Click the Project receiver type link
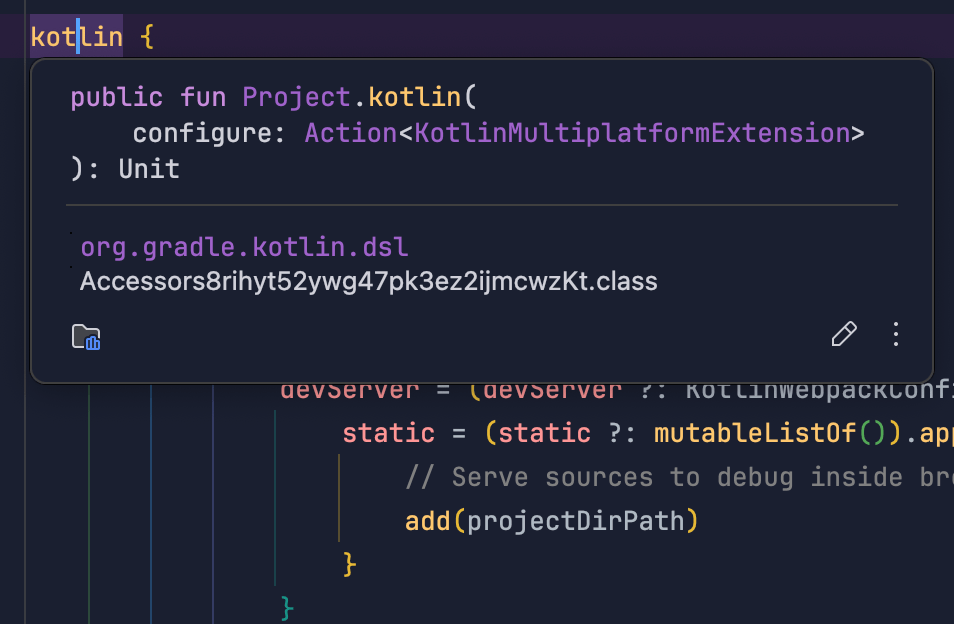 point(295,96)
